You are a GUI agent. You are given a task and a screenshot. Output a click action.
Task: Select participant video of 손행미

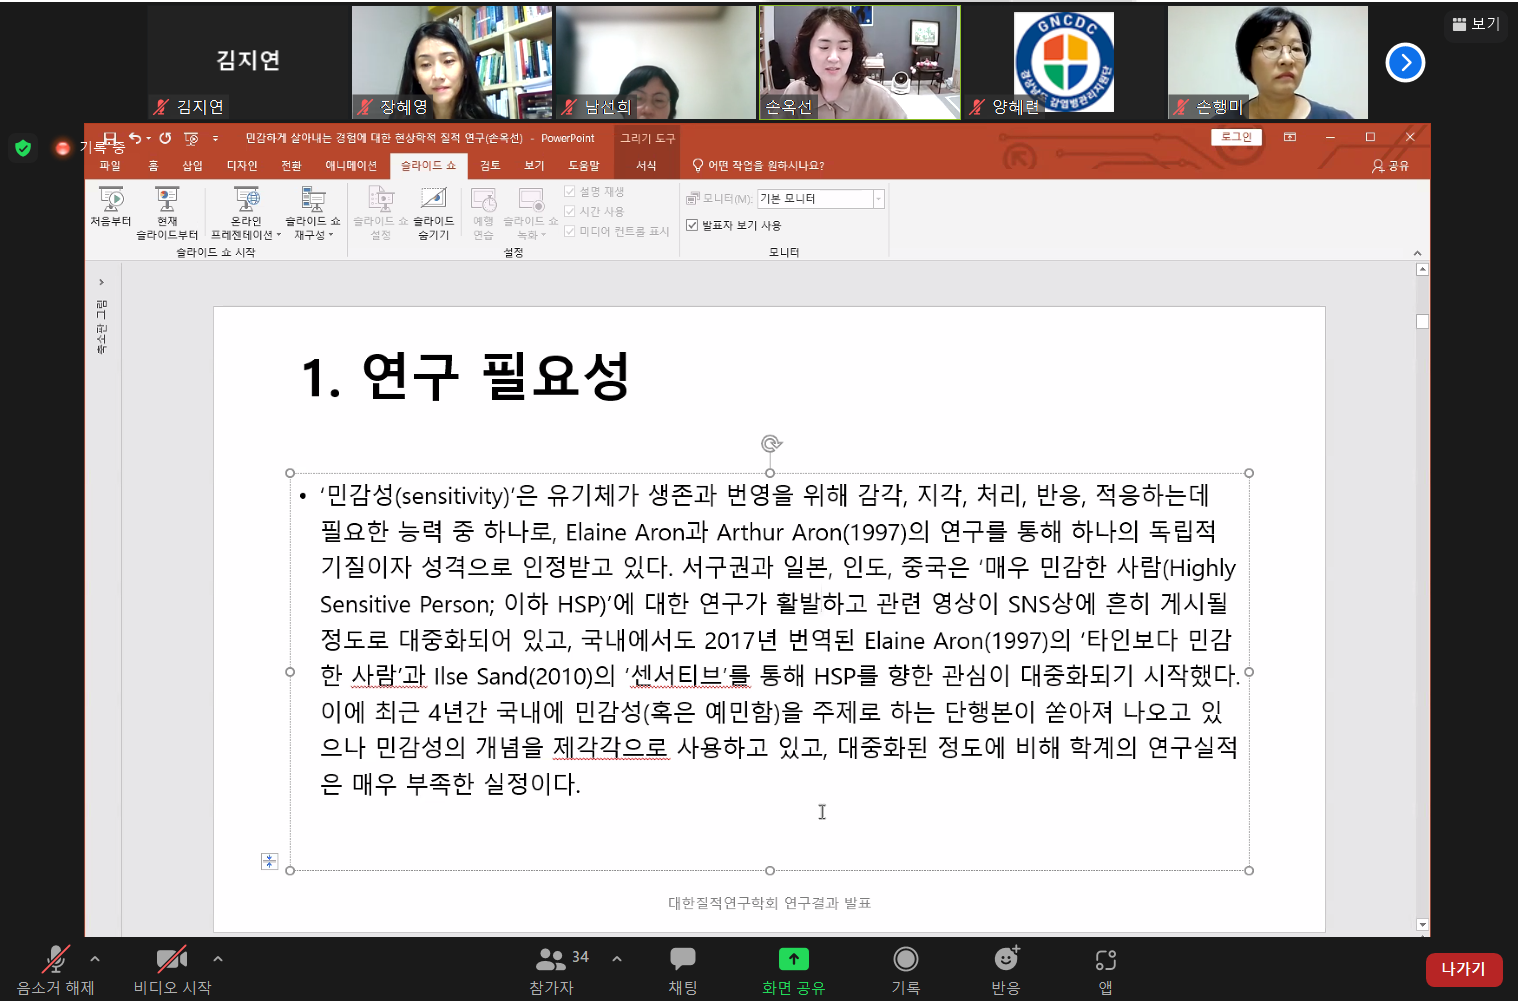tap(1268, 62)
